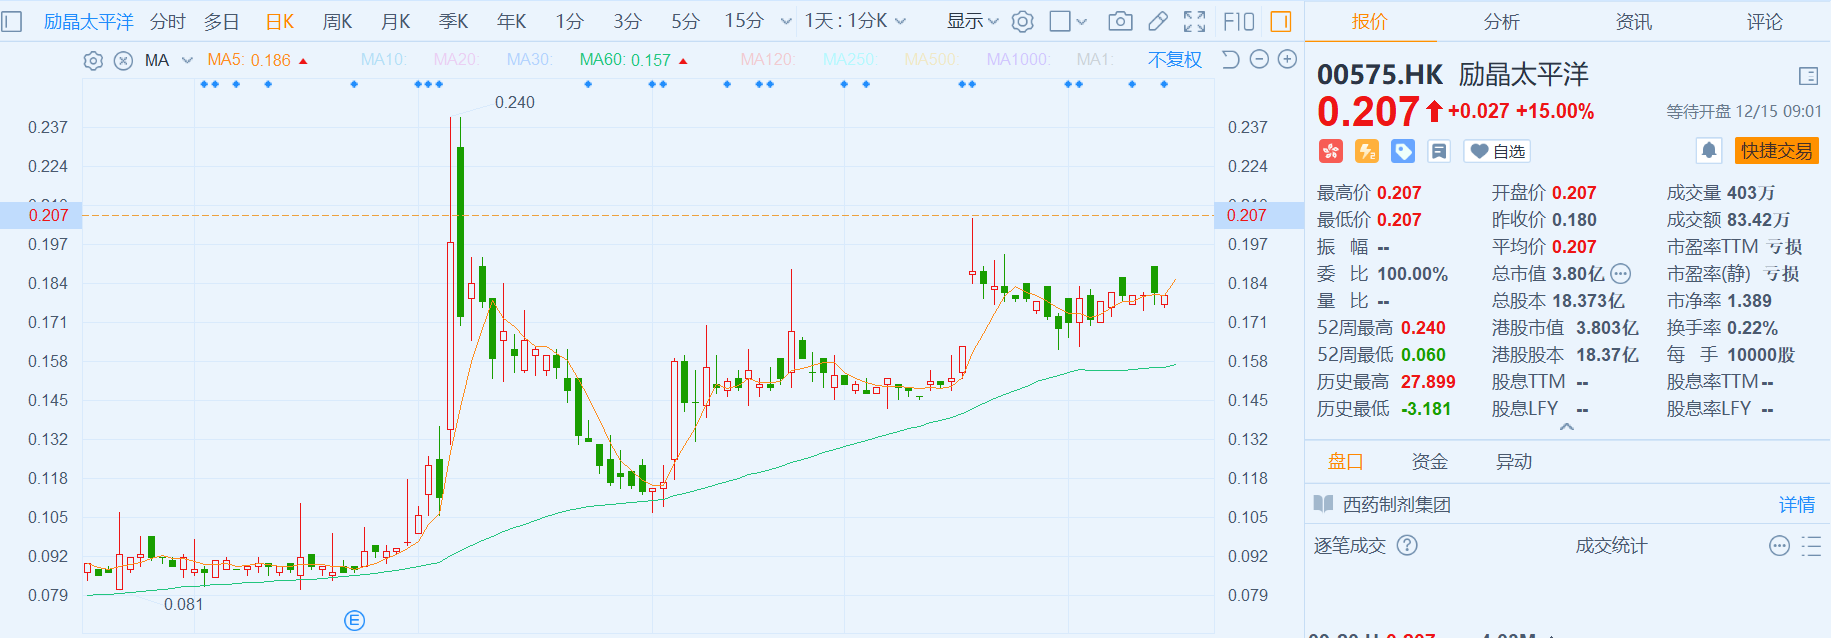Open the 资讯 news tab
The height and width of the screenshot is (638, 1831).
[x=1634, y=21]
